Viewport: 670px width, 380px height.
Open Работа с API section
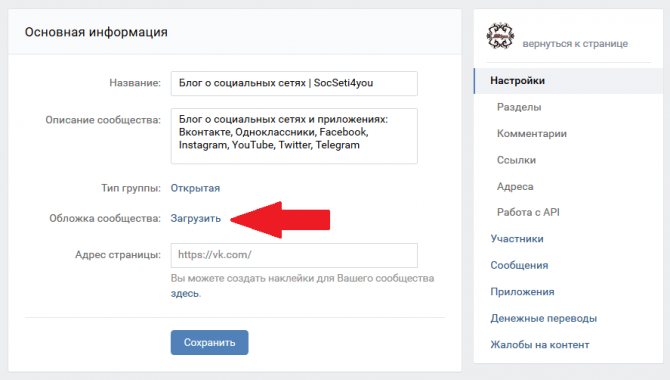528,212
